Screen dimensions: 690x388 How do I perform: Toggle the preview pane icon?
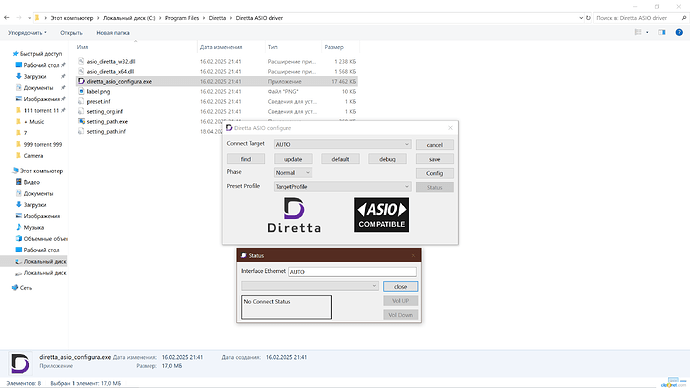pos(662,32)
